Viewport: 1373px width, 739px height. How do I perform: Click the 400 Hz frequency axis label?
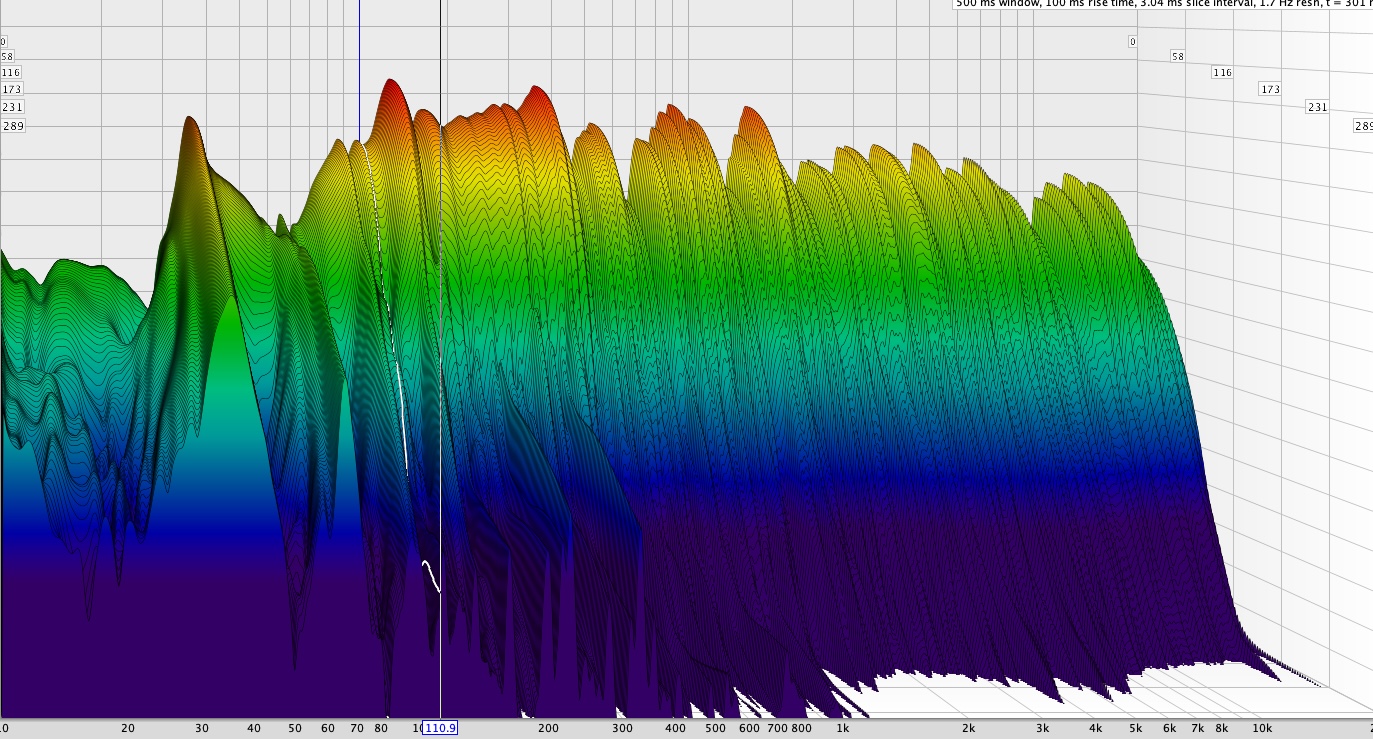pyautogui.click(x=675, y=728)
